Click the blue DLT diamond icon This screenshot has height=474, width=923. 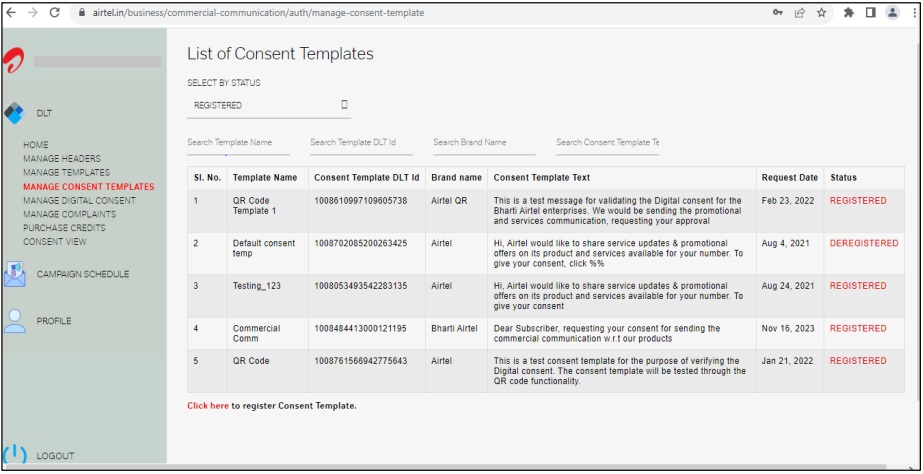(14, 113)
